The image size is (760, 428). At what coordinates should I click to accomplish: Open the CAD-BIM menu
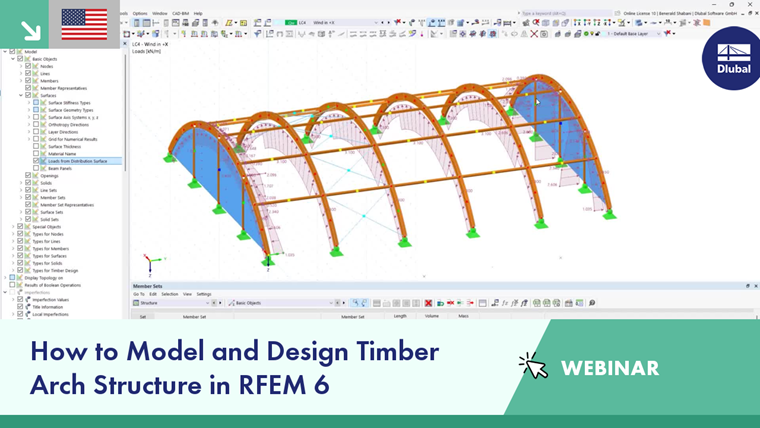coord(181,13)
